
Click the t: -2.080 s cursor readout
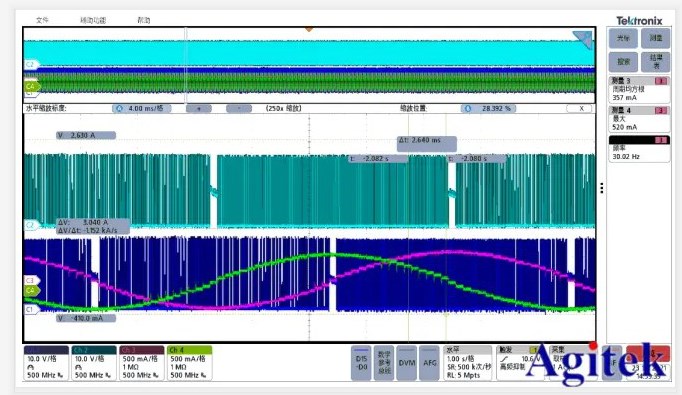tap(477, 159)
